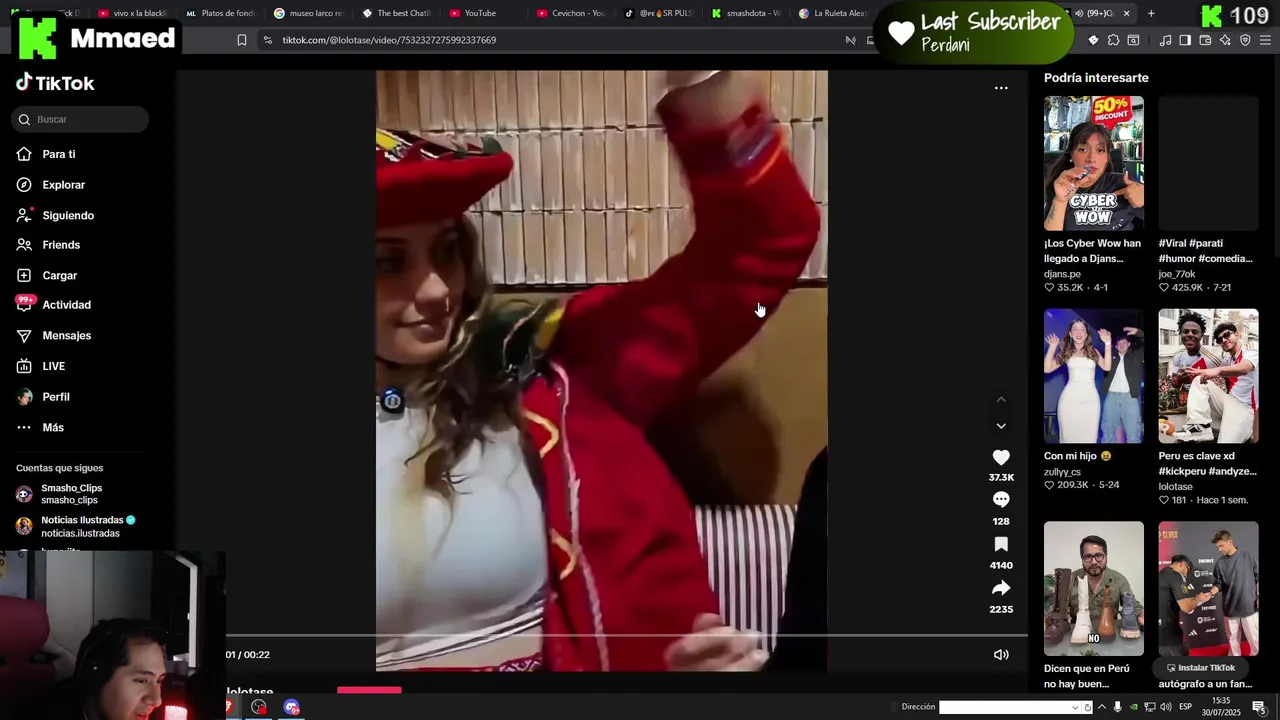Click the TikTok logo
Viewport: 1280px width, 720px height.
(55, 83)
